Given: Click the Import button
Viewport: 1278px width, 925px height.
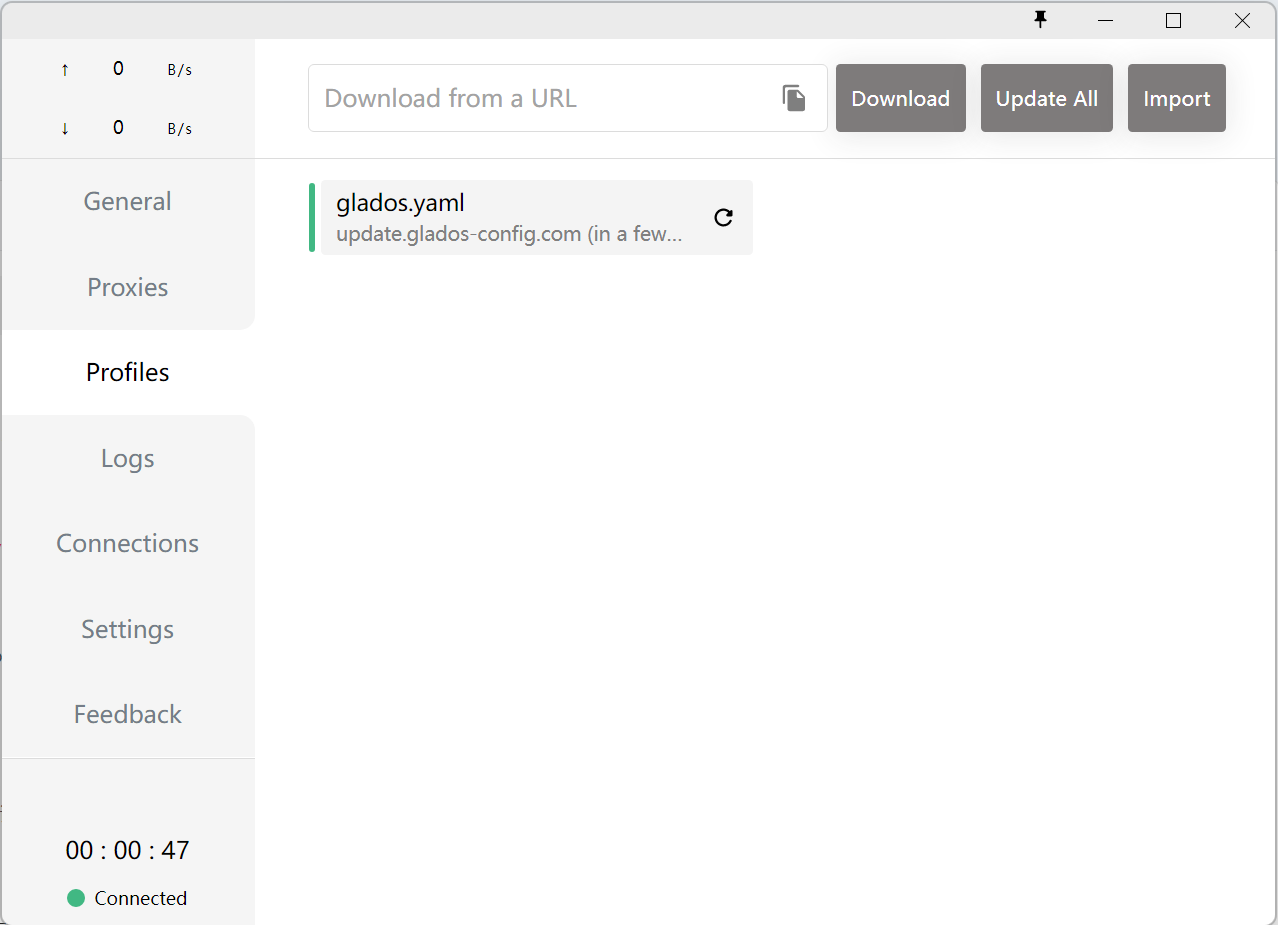Looking at the screenshot, I should click(x=1176, y=98).
